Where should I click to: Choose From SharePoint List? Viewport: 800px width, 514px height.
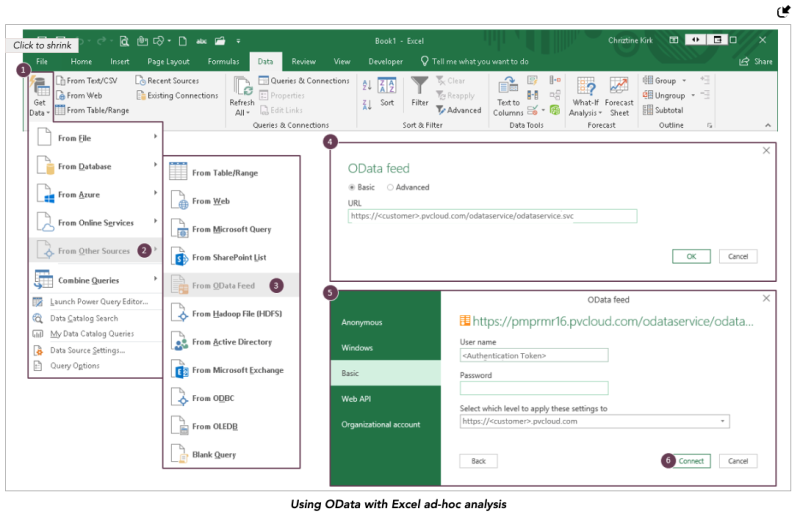(x=231, y=257)
